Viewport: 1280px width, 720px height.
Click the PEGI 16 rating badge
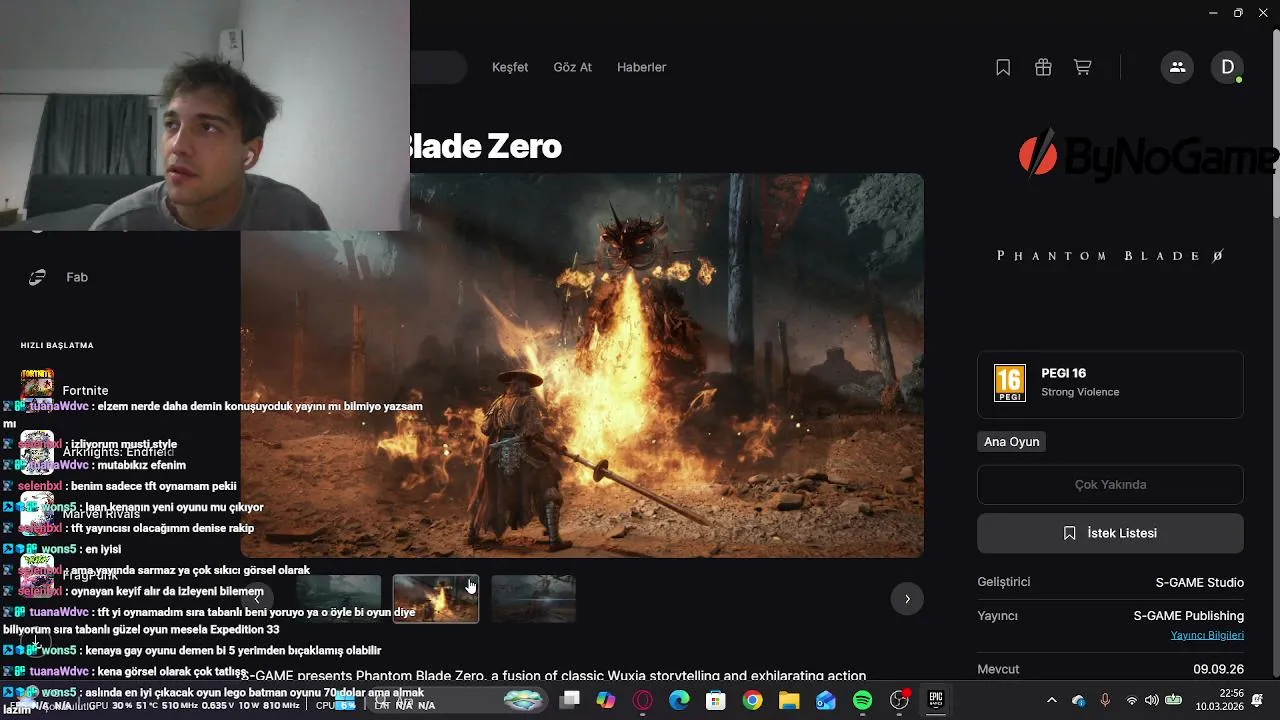1010,383
